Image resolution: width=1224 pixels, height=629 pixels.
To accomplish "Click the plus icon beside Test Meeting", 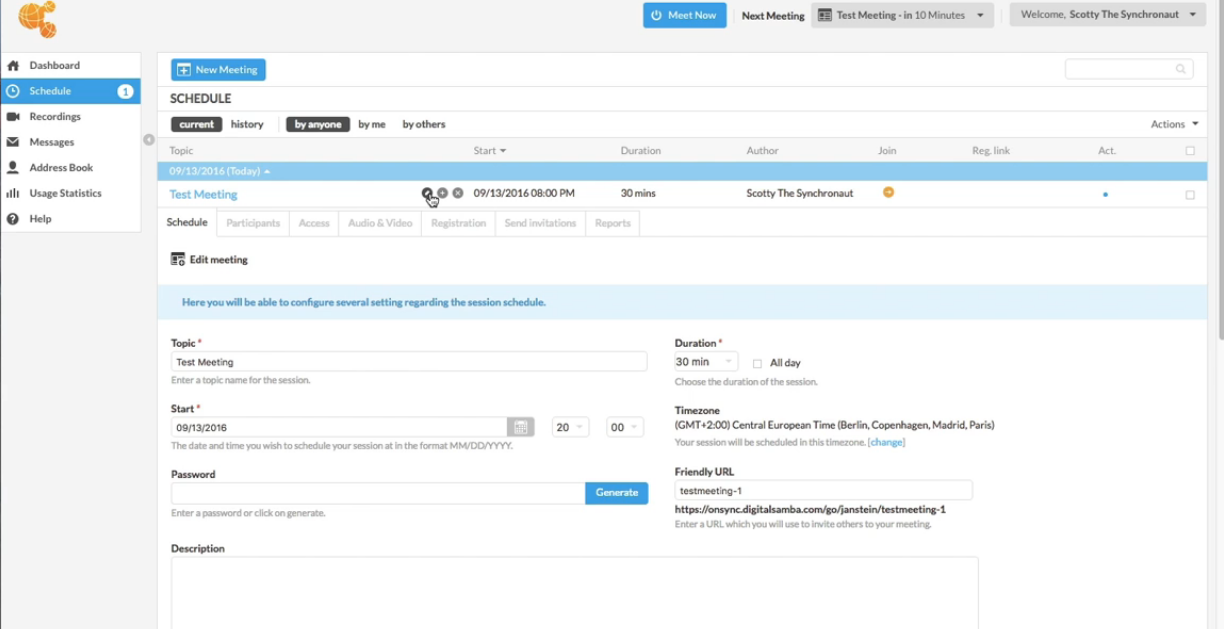I will [443, 193].
